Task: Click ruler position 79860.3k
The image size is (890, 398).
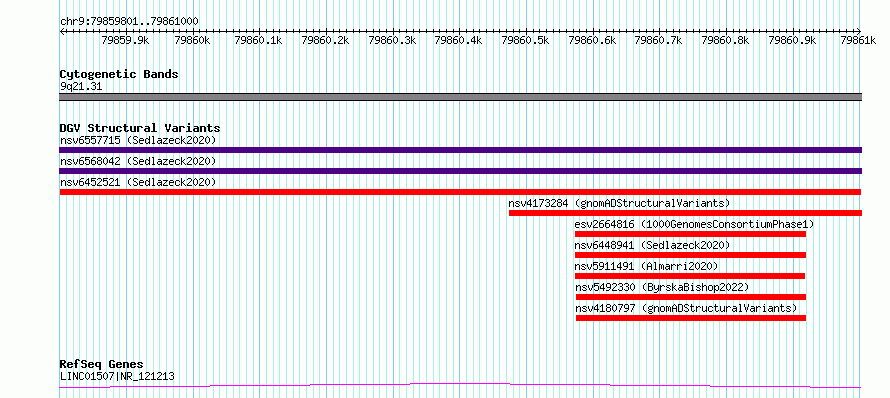Action: point(393,40)
